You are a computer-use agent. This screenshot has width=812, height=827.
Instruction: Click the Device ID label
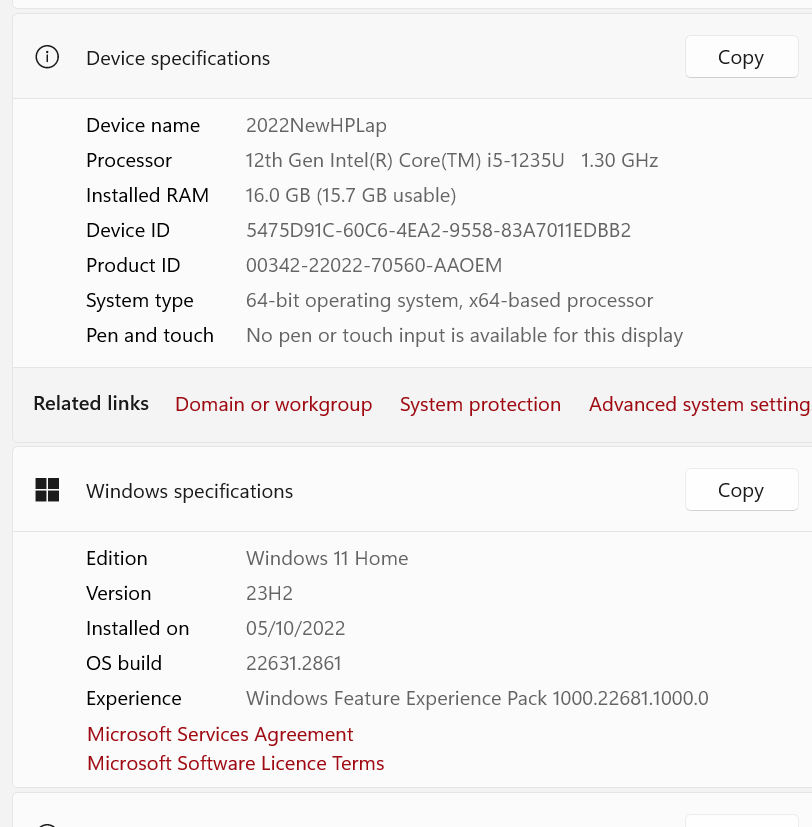coord(128,230)
